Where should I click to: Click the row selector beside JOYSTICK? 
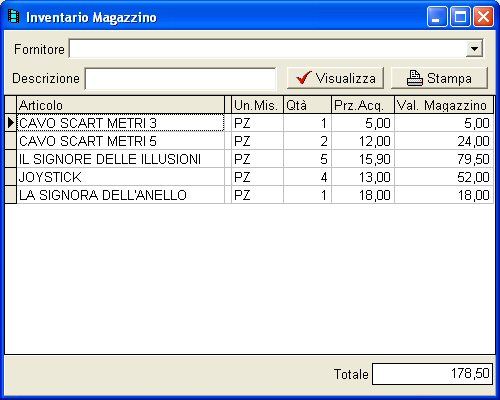pos(11,177)
